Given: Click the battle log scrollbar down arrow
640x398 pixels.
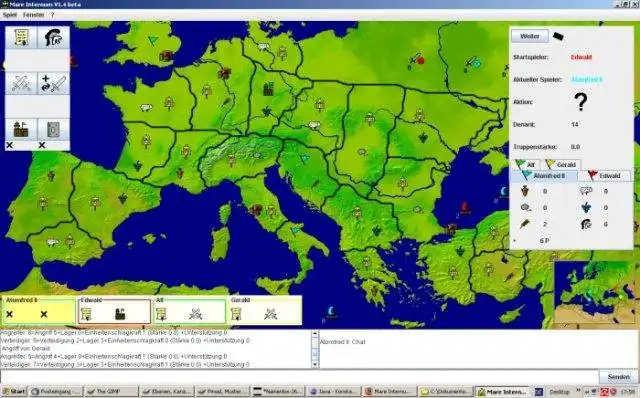Looking at the screenshot, I should tap(315, 364).
